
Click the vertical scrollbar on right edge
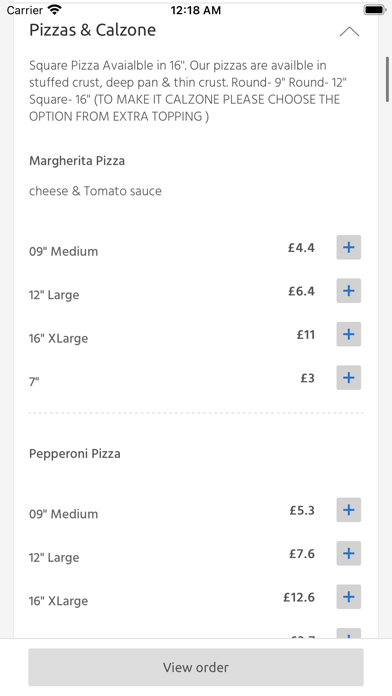click(388, 80)
